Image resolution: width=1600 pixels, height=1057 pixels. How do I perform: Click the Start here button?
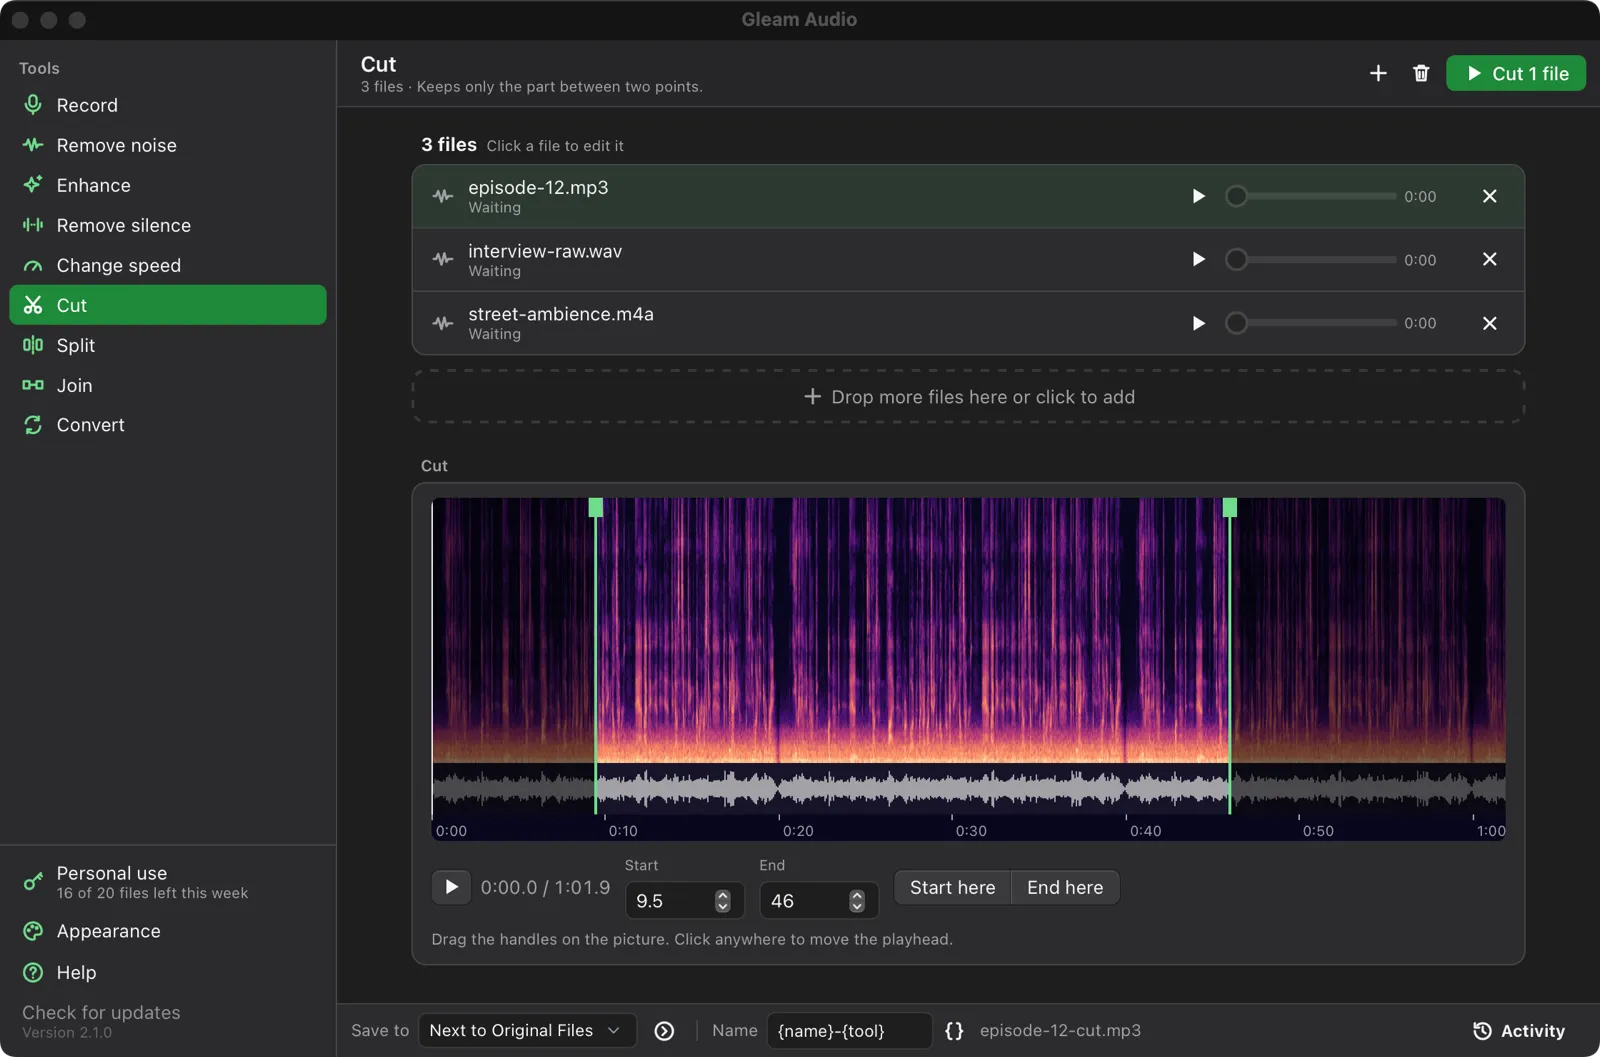(953, 887)
